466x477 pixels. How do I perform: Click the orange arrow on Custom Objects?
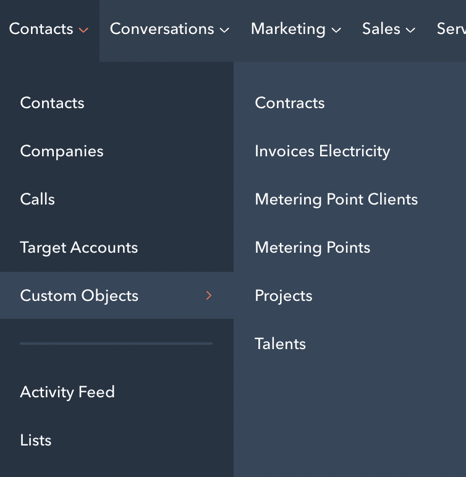209,295
